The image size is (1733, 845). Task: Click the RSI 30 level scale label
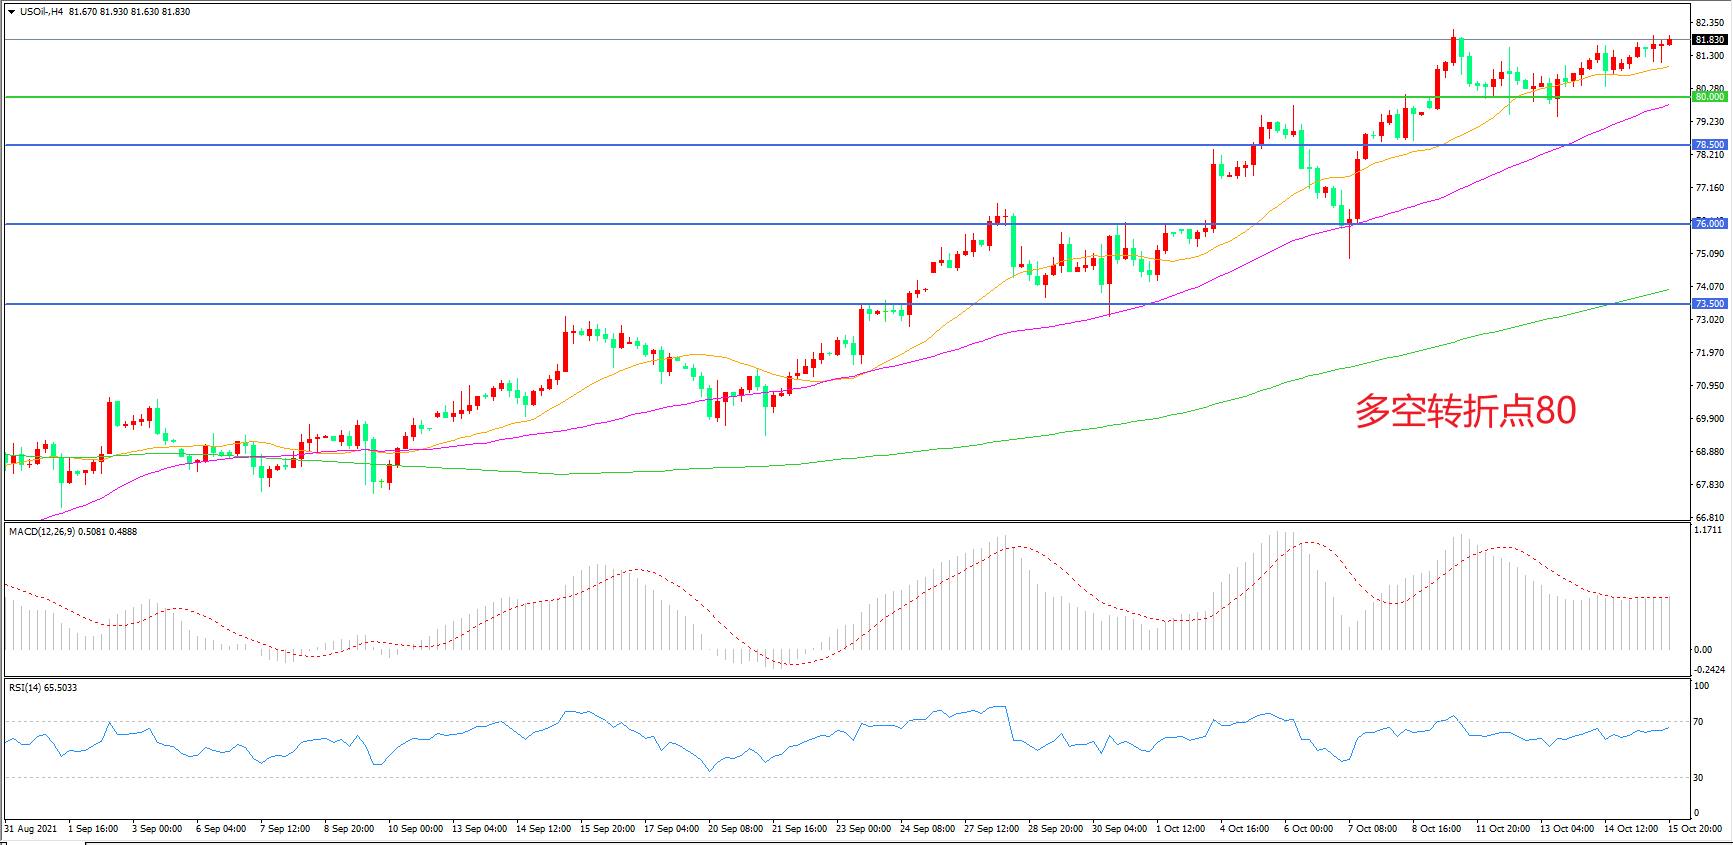1698,778
